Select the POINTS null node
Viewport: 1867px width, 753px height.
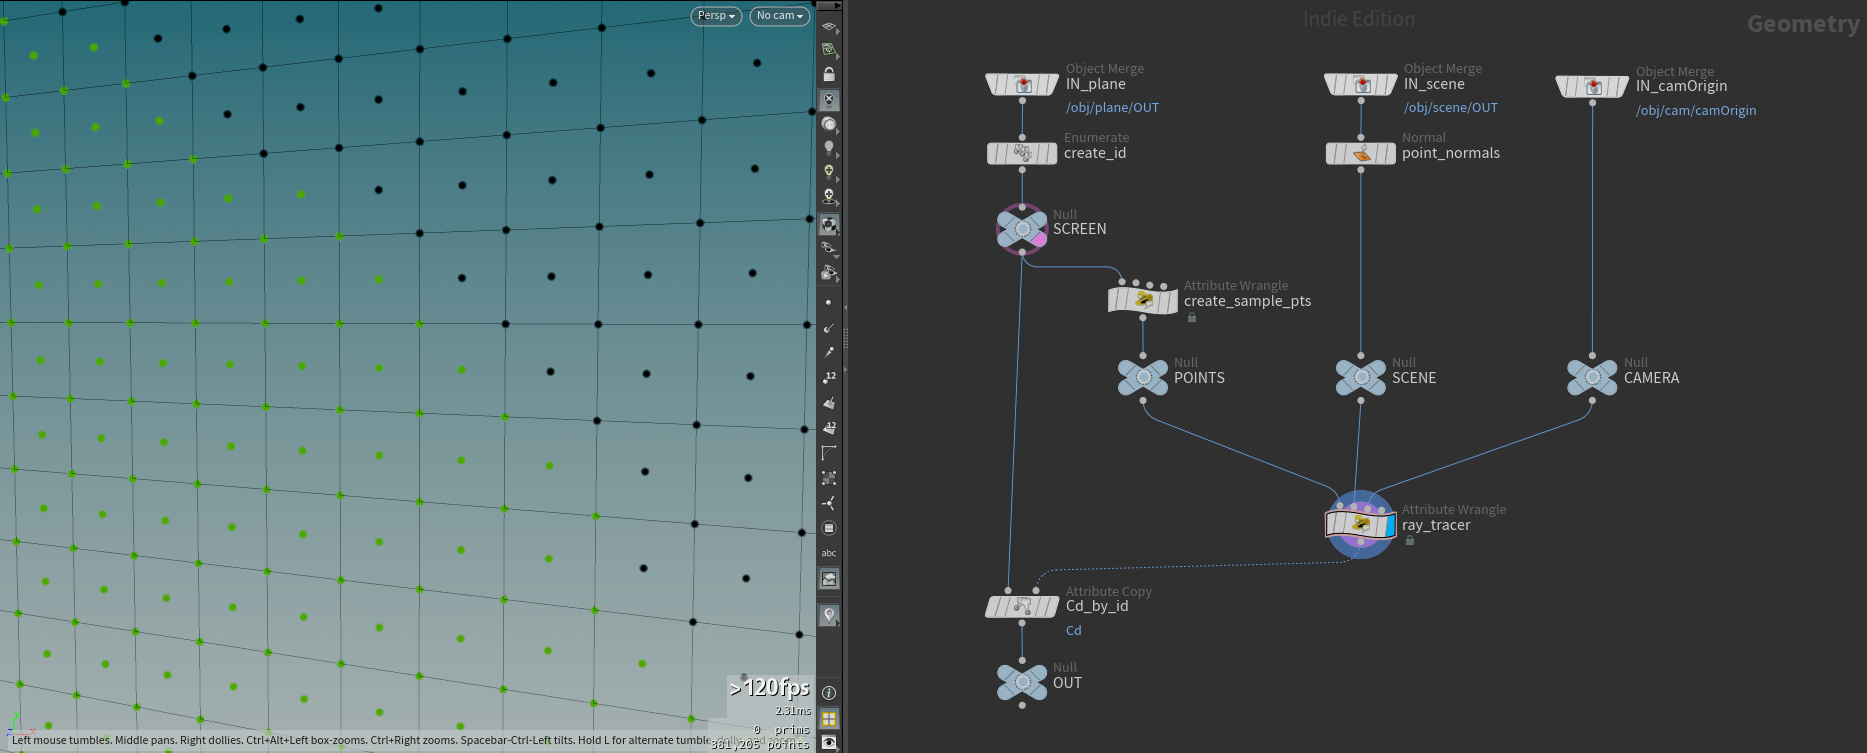tap(1143, 377)
